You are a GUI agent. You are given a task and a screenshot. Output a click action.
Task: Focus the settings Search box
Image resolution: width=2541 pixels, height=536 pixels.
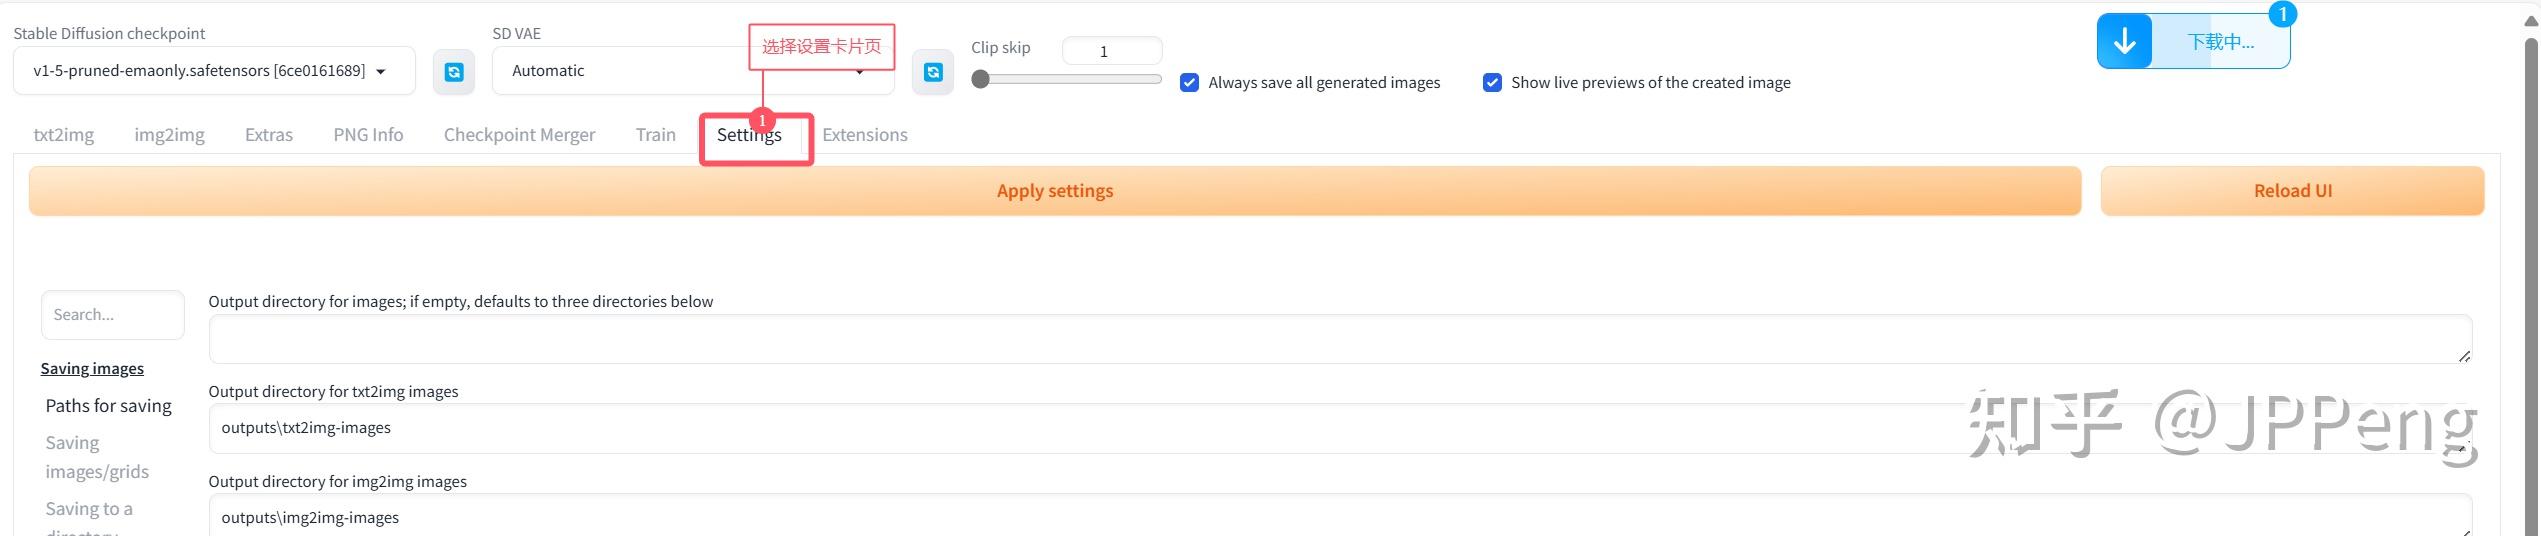click(112, 315)
